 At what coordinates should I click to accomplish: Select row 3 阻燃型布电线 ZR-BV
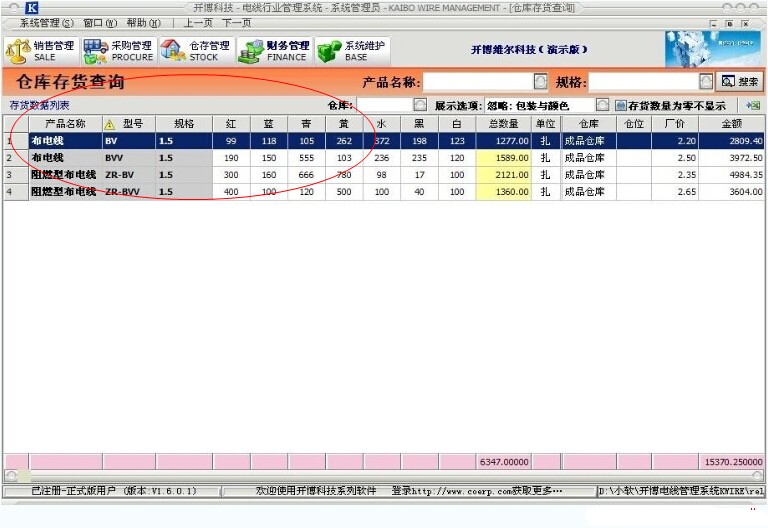tap(384, 175)
